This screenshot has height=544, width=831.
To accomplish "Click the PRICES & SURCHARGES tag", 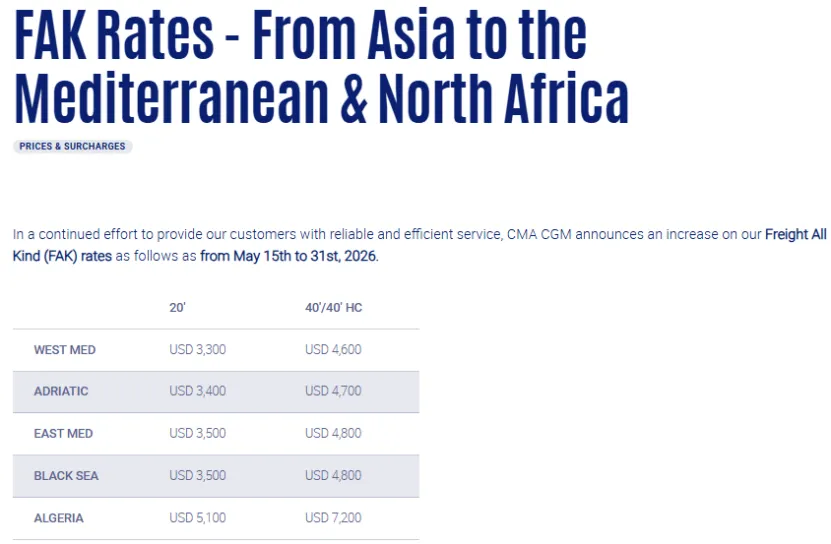I will point(73,146).
